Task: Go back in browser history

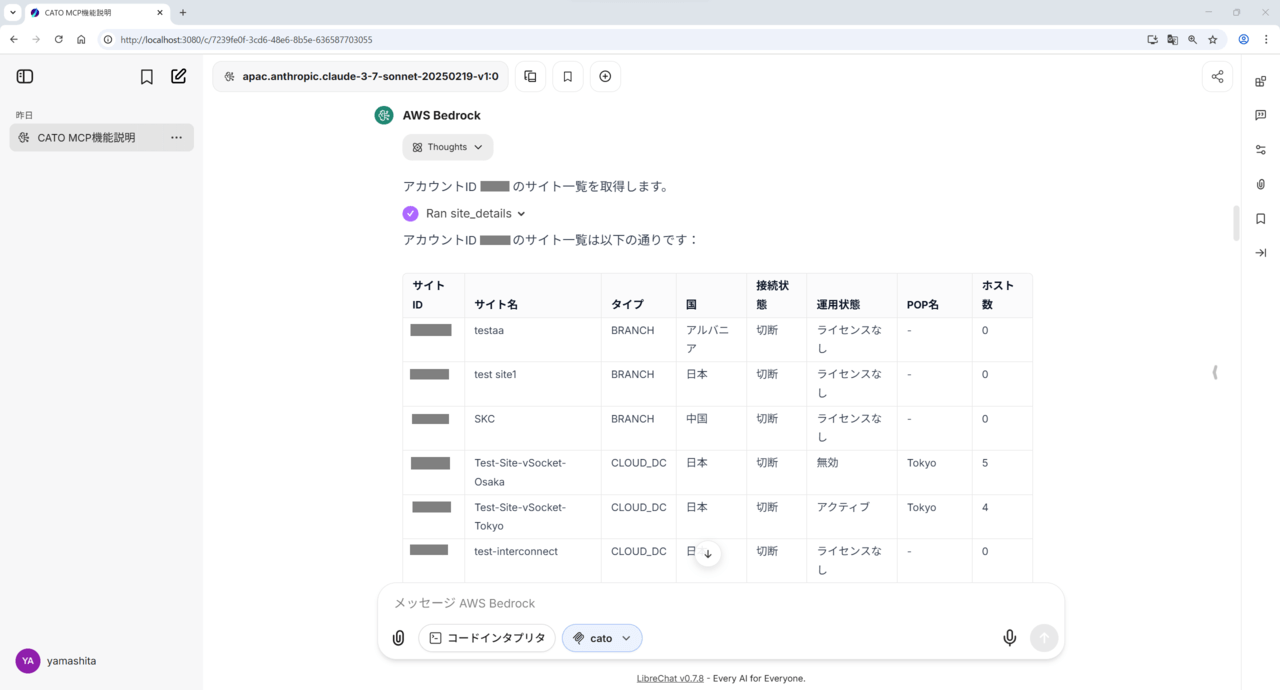Action: 14,40
